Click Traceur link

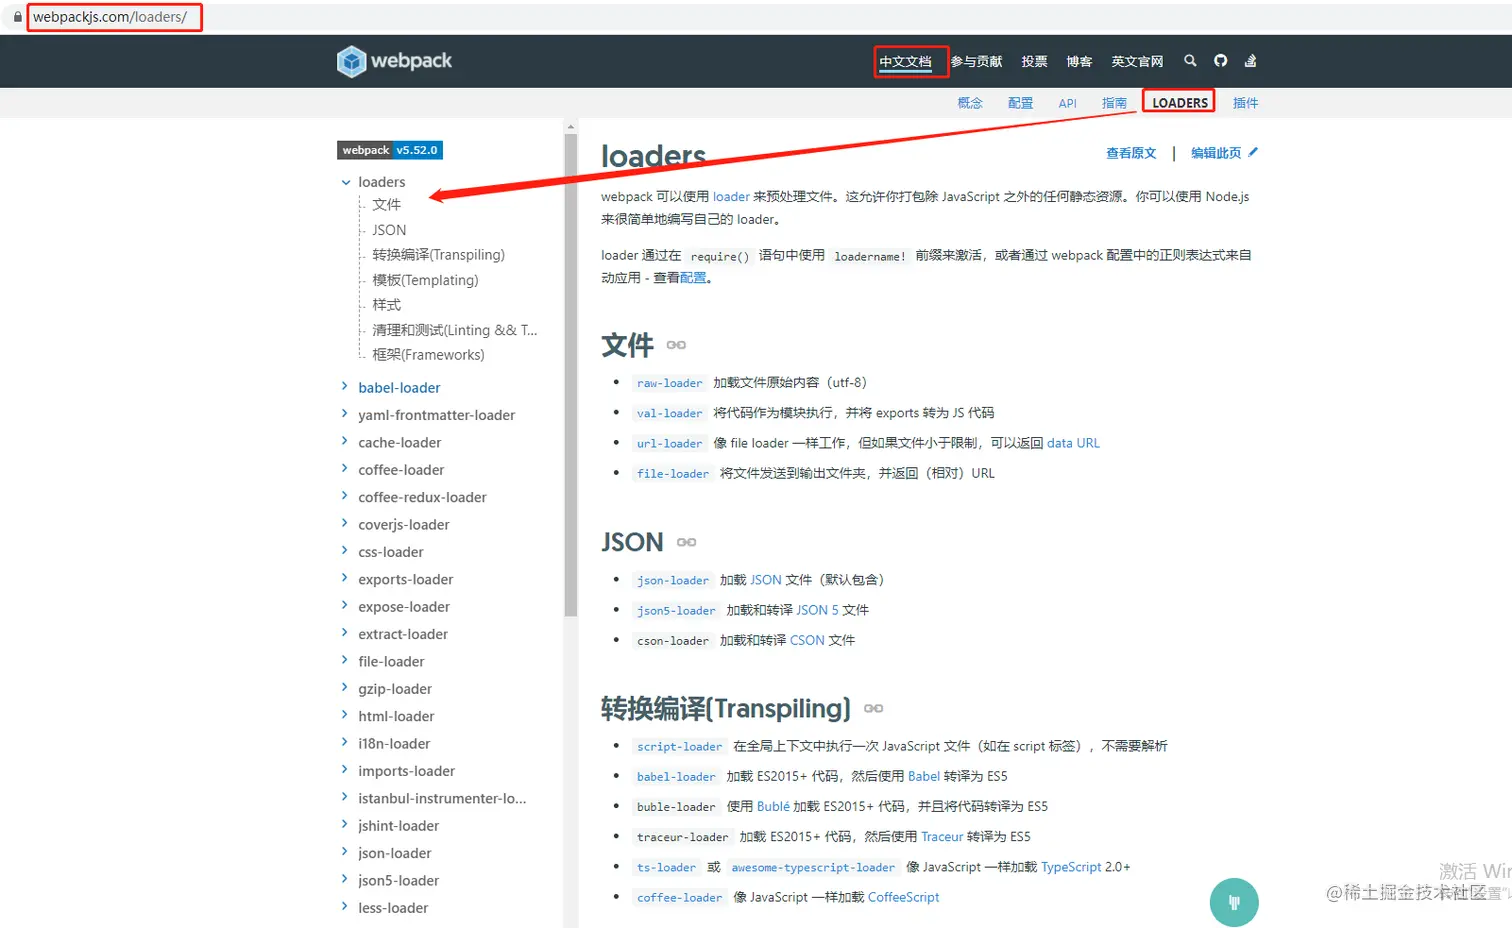(942, 837)
